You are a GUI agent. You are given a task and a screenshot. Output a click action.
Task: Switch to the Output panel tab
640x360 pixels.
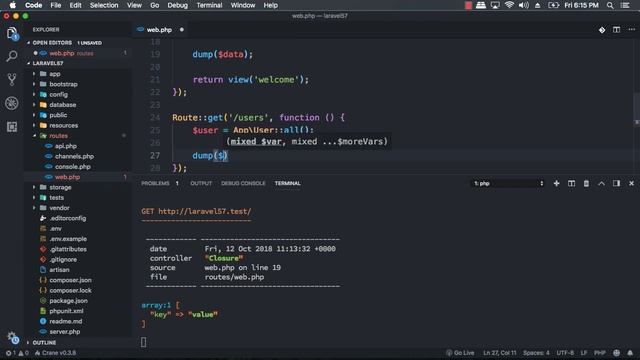click(x=201, y=183)
